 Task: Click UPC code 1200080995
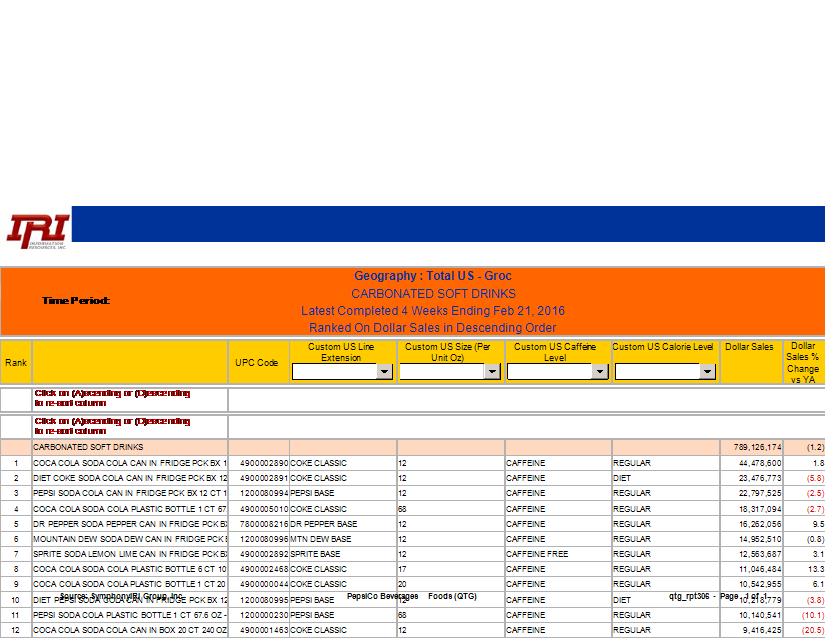tap(264, 600)
